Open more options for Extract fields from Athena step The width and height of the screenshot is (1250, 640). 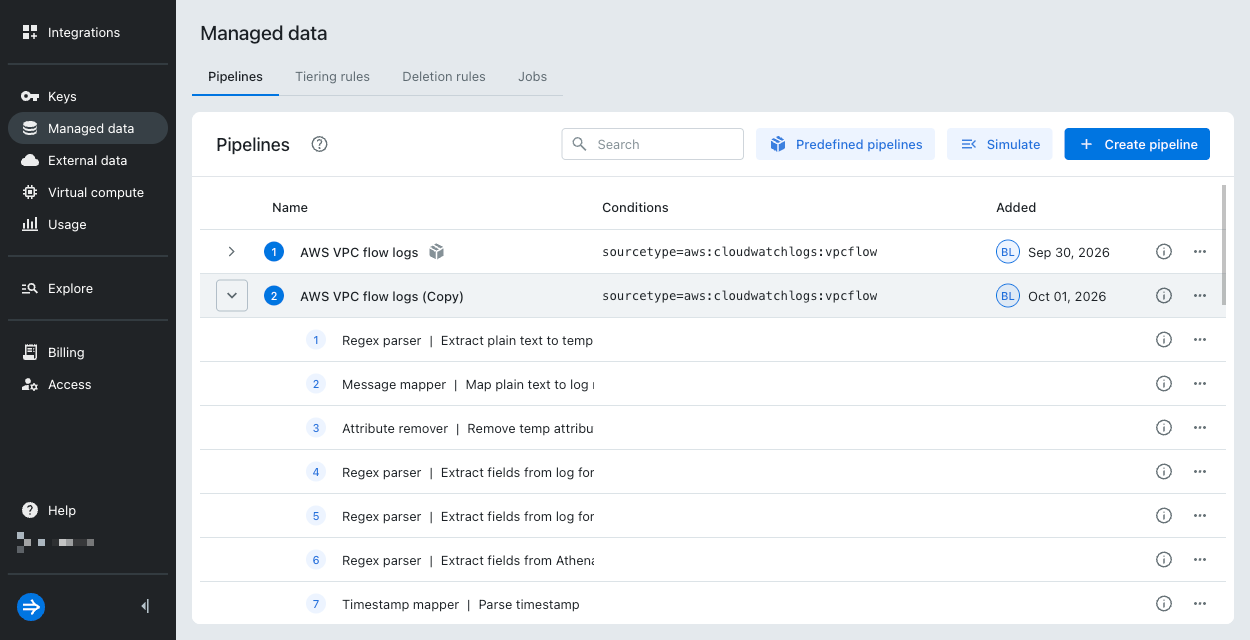tap(1200, 560)
